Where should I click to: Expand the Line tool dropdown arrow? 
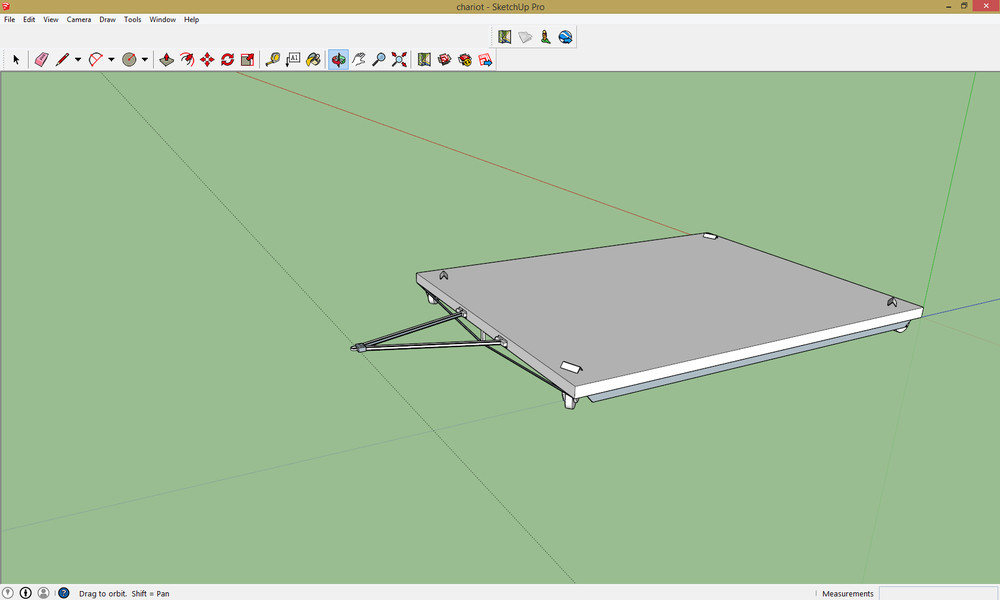[78, 60]
